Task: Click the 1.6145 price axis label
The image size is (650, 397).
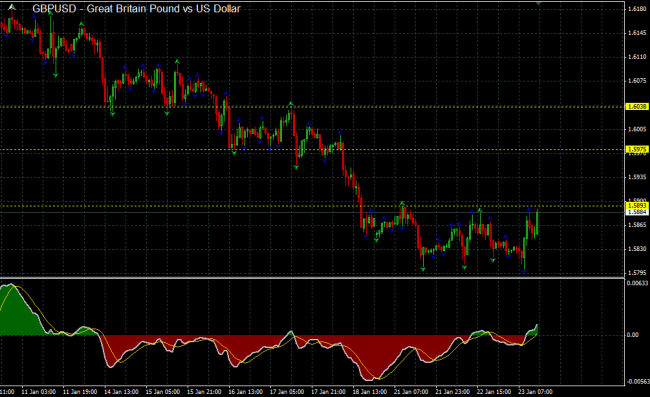Action: pos(637,33)
